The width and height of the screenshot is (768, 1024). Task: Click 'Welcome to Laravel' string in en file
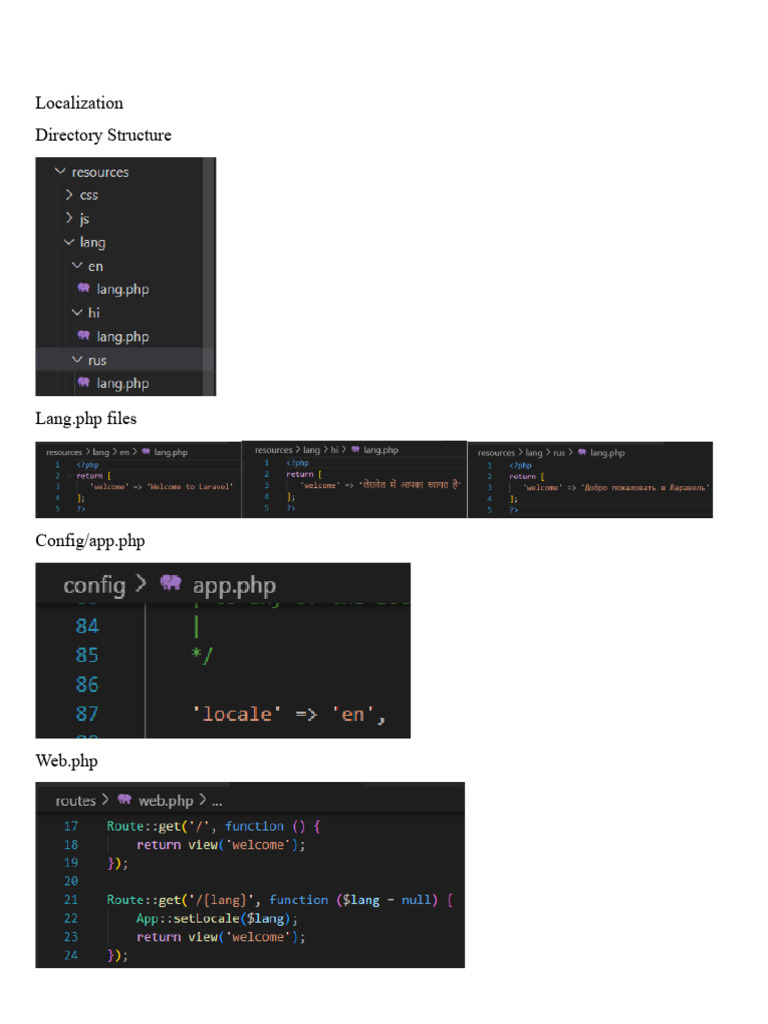[x=189, y=487]
